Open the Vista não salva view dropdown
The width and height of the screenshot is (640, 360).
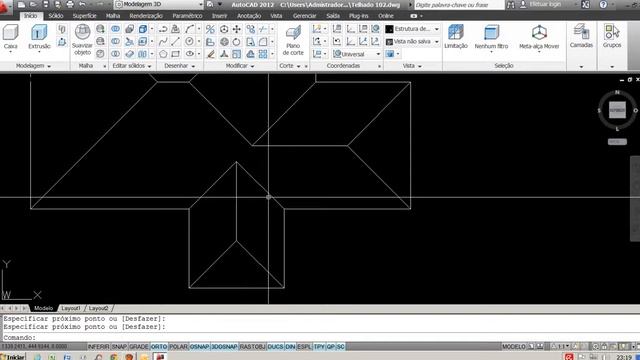tap(413, 42)
